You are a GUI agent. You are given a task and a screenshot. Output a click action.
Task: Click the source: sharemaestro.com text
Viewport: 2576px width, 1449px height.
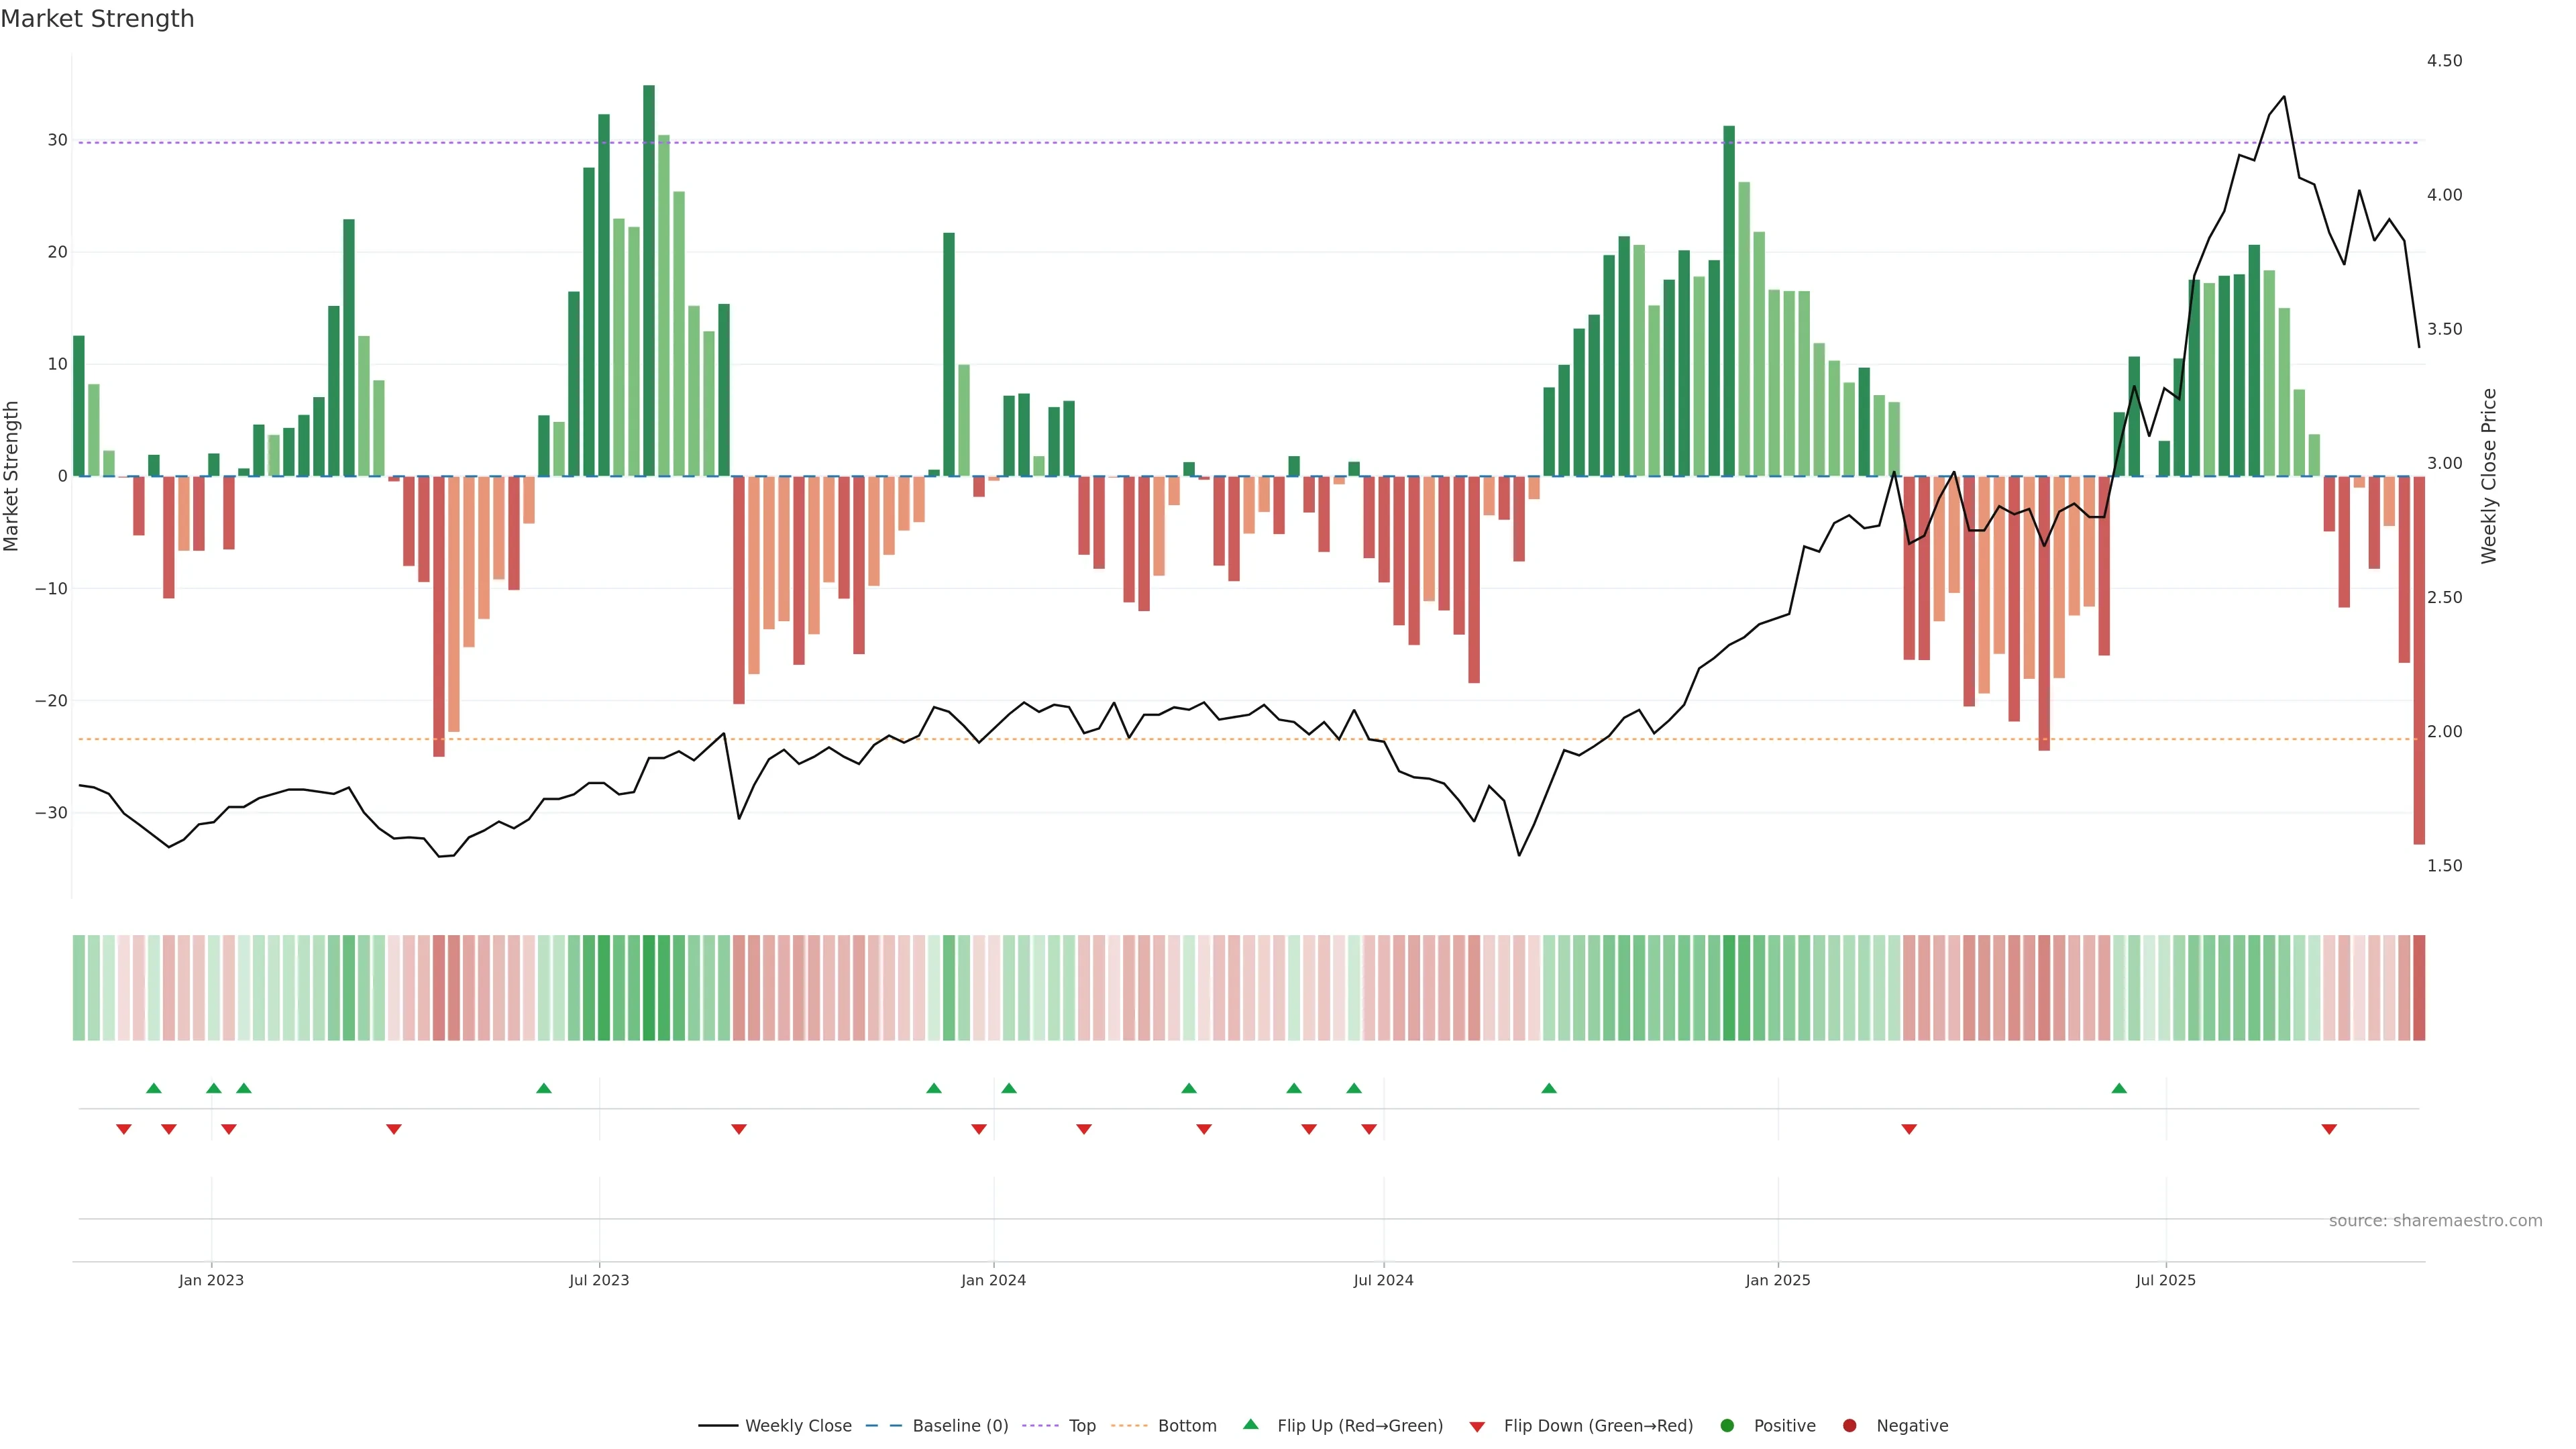2435,1220
